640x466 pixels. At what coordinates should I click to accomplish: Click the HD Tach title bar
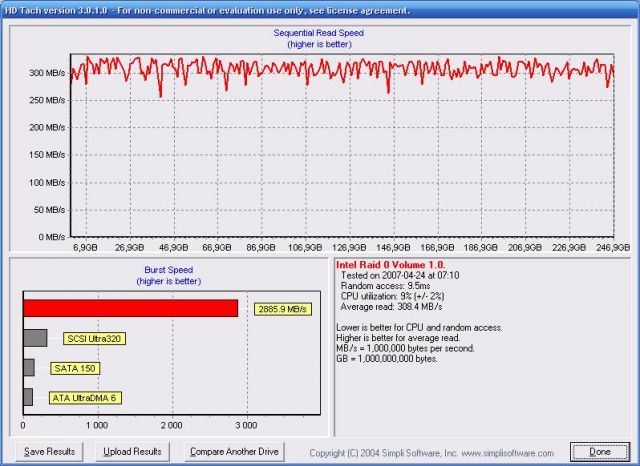pos(320,10)
